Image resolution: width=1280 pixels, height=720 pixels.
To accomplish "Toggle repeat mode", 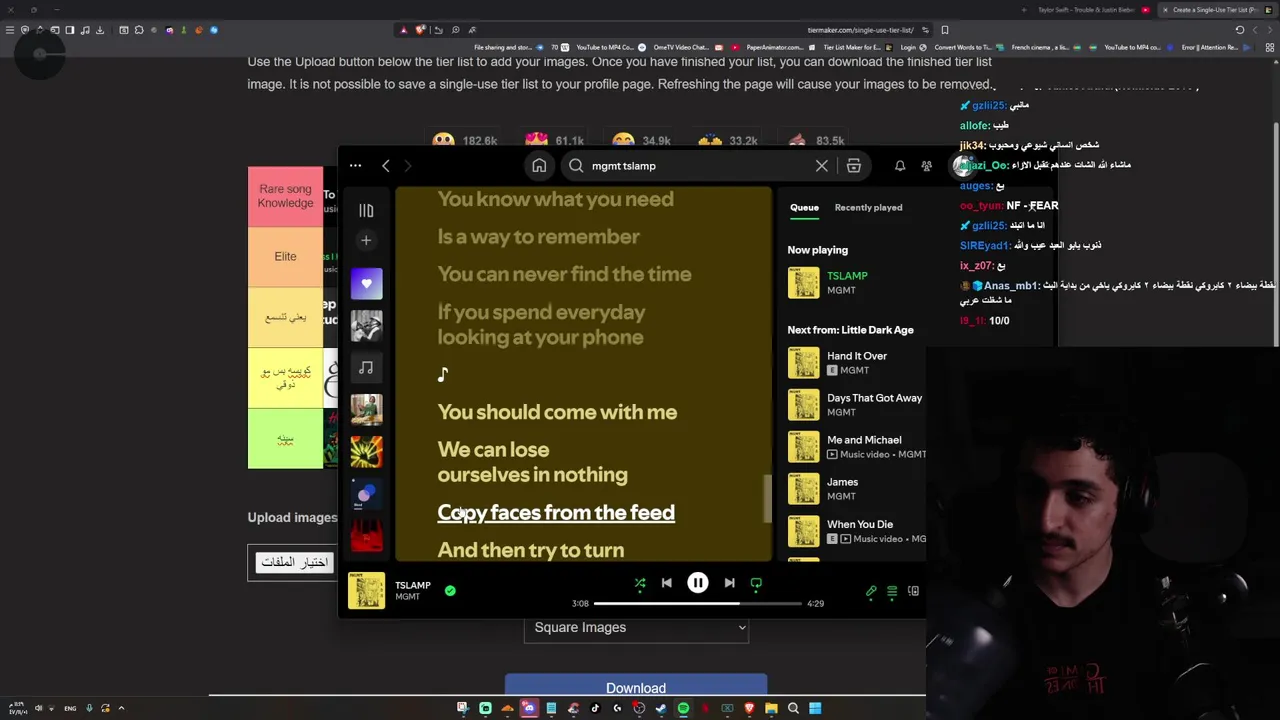I will pyautogui.click(x=756, y=583).
